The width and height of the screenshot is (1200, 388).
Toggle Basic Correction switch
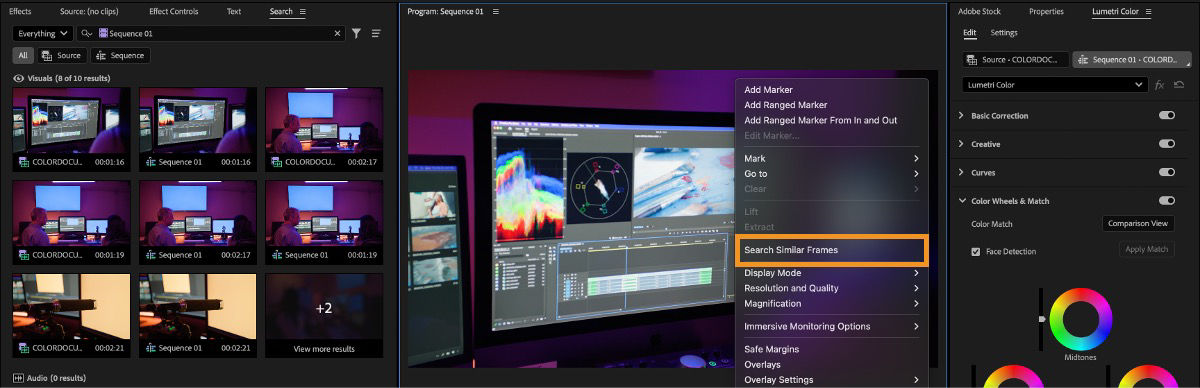click(x=1166, y=116)
